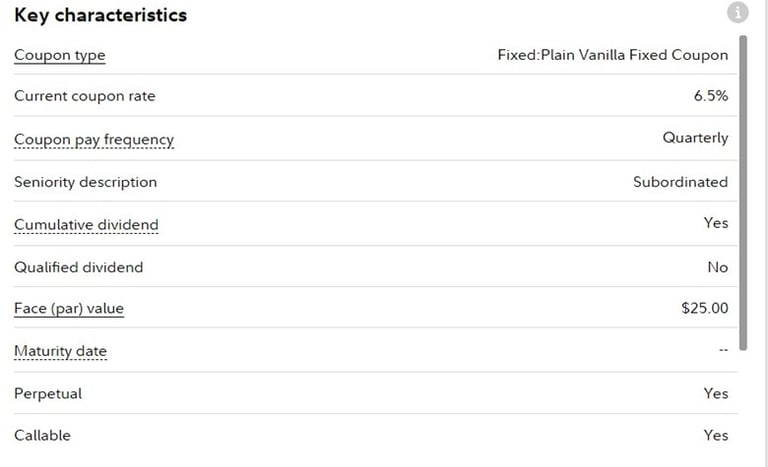This screenshot has height=467, width=768.
Task: Open the Coupon pay frequency definition
Action: (94, 140)
